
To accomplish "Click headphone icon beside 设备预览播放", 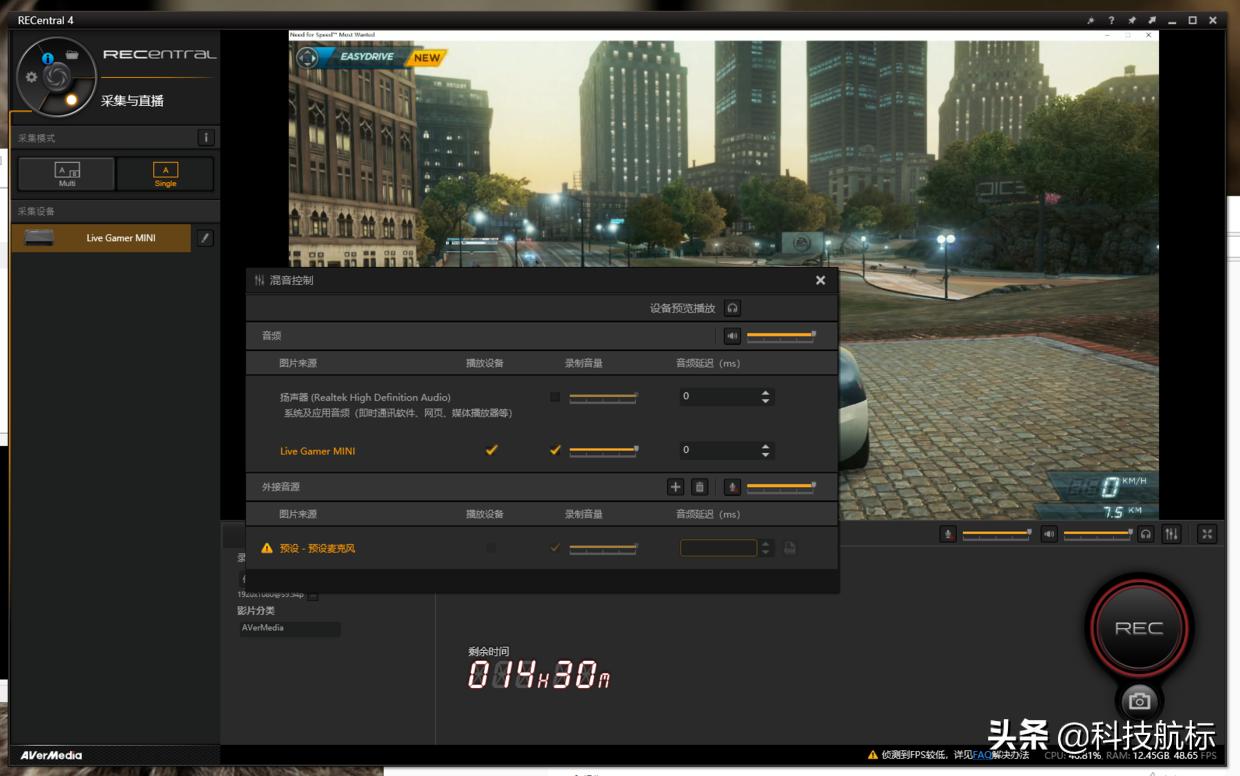I will [x=733, y=308].
